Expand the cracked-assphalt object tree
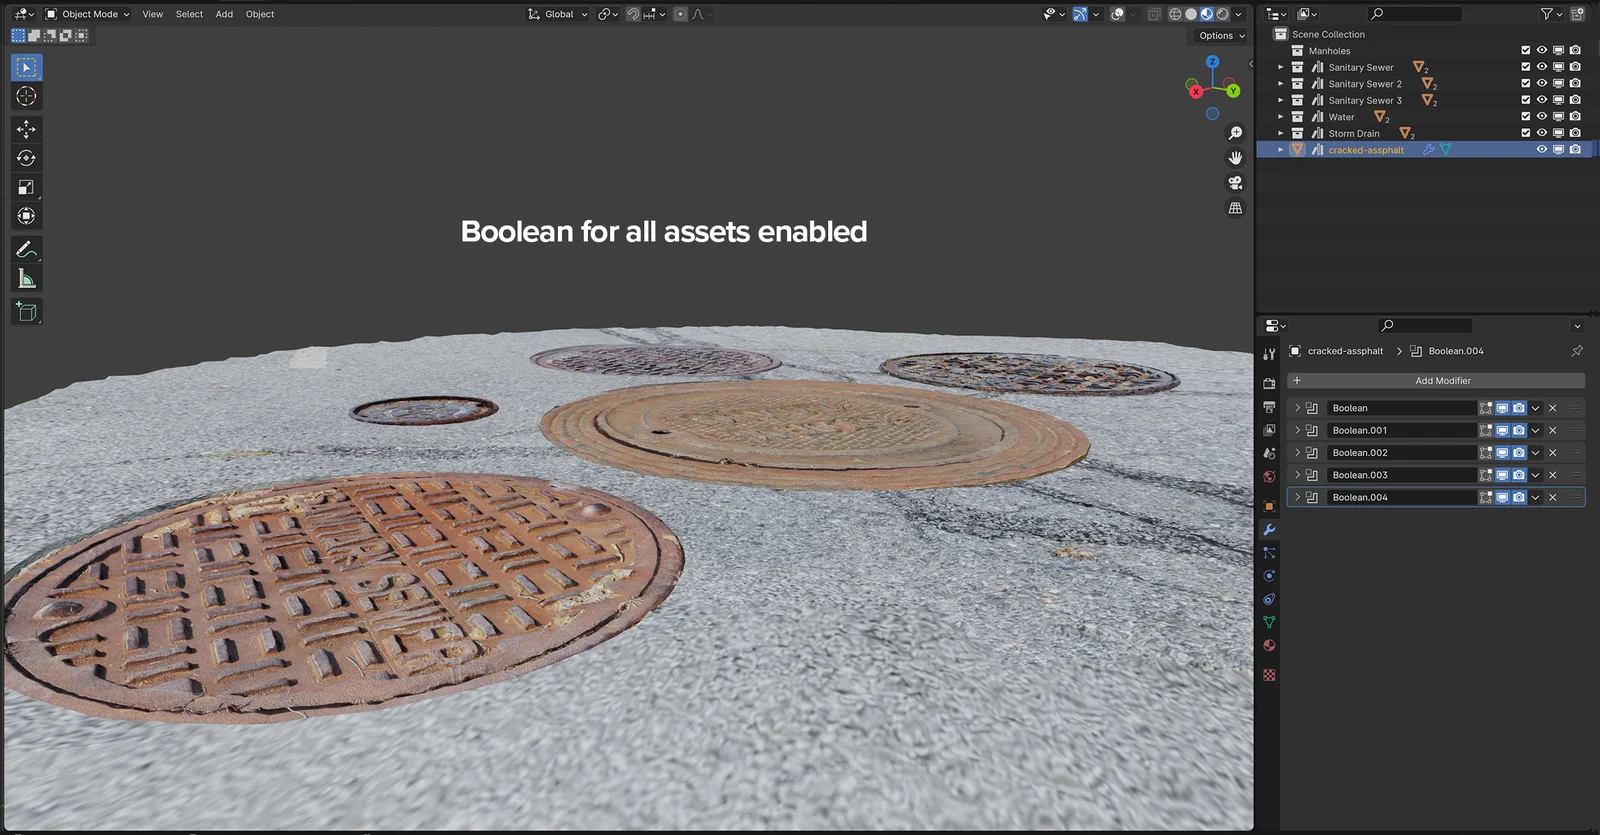The height and width of the screenshot is (835, 1600). point(1280,149)
